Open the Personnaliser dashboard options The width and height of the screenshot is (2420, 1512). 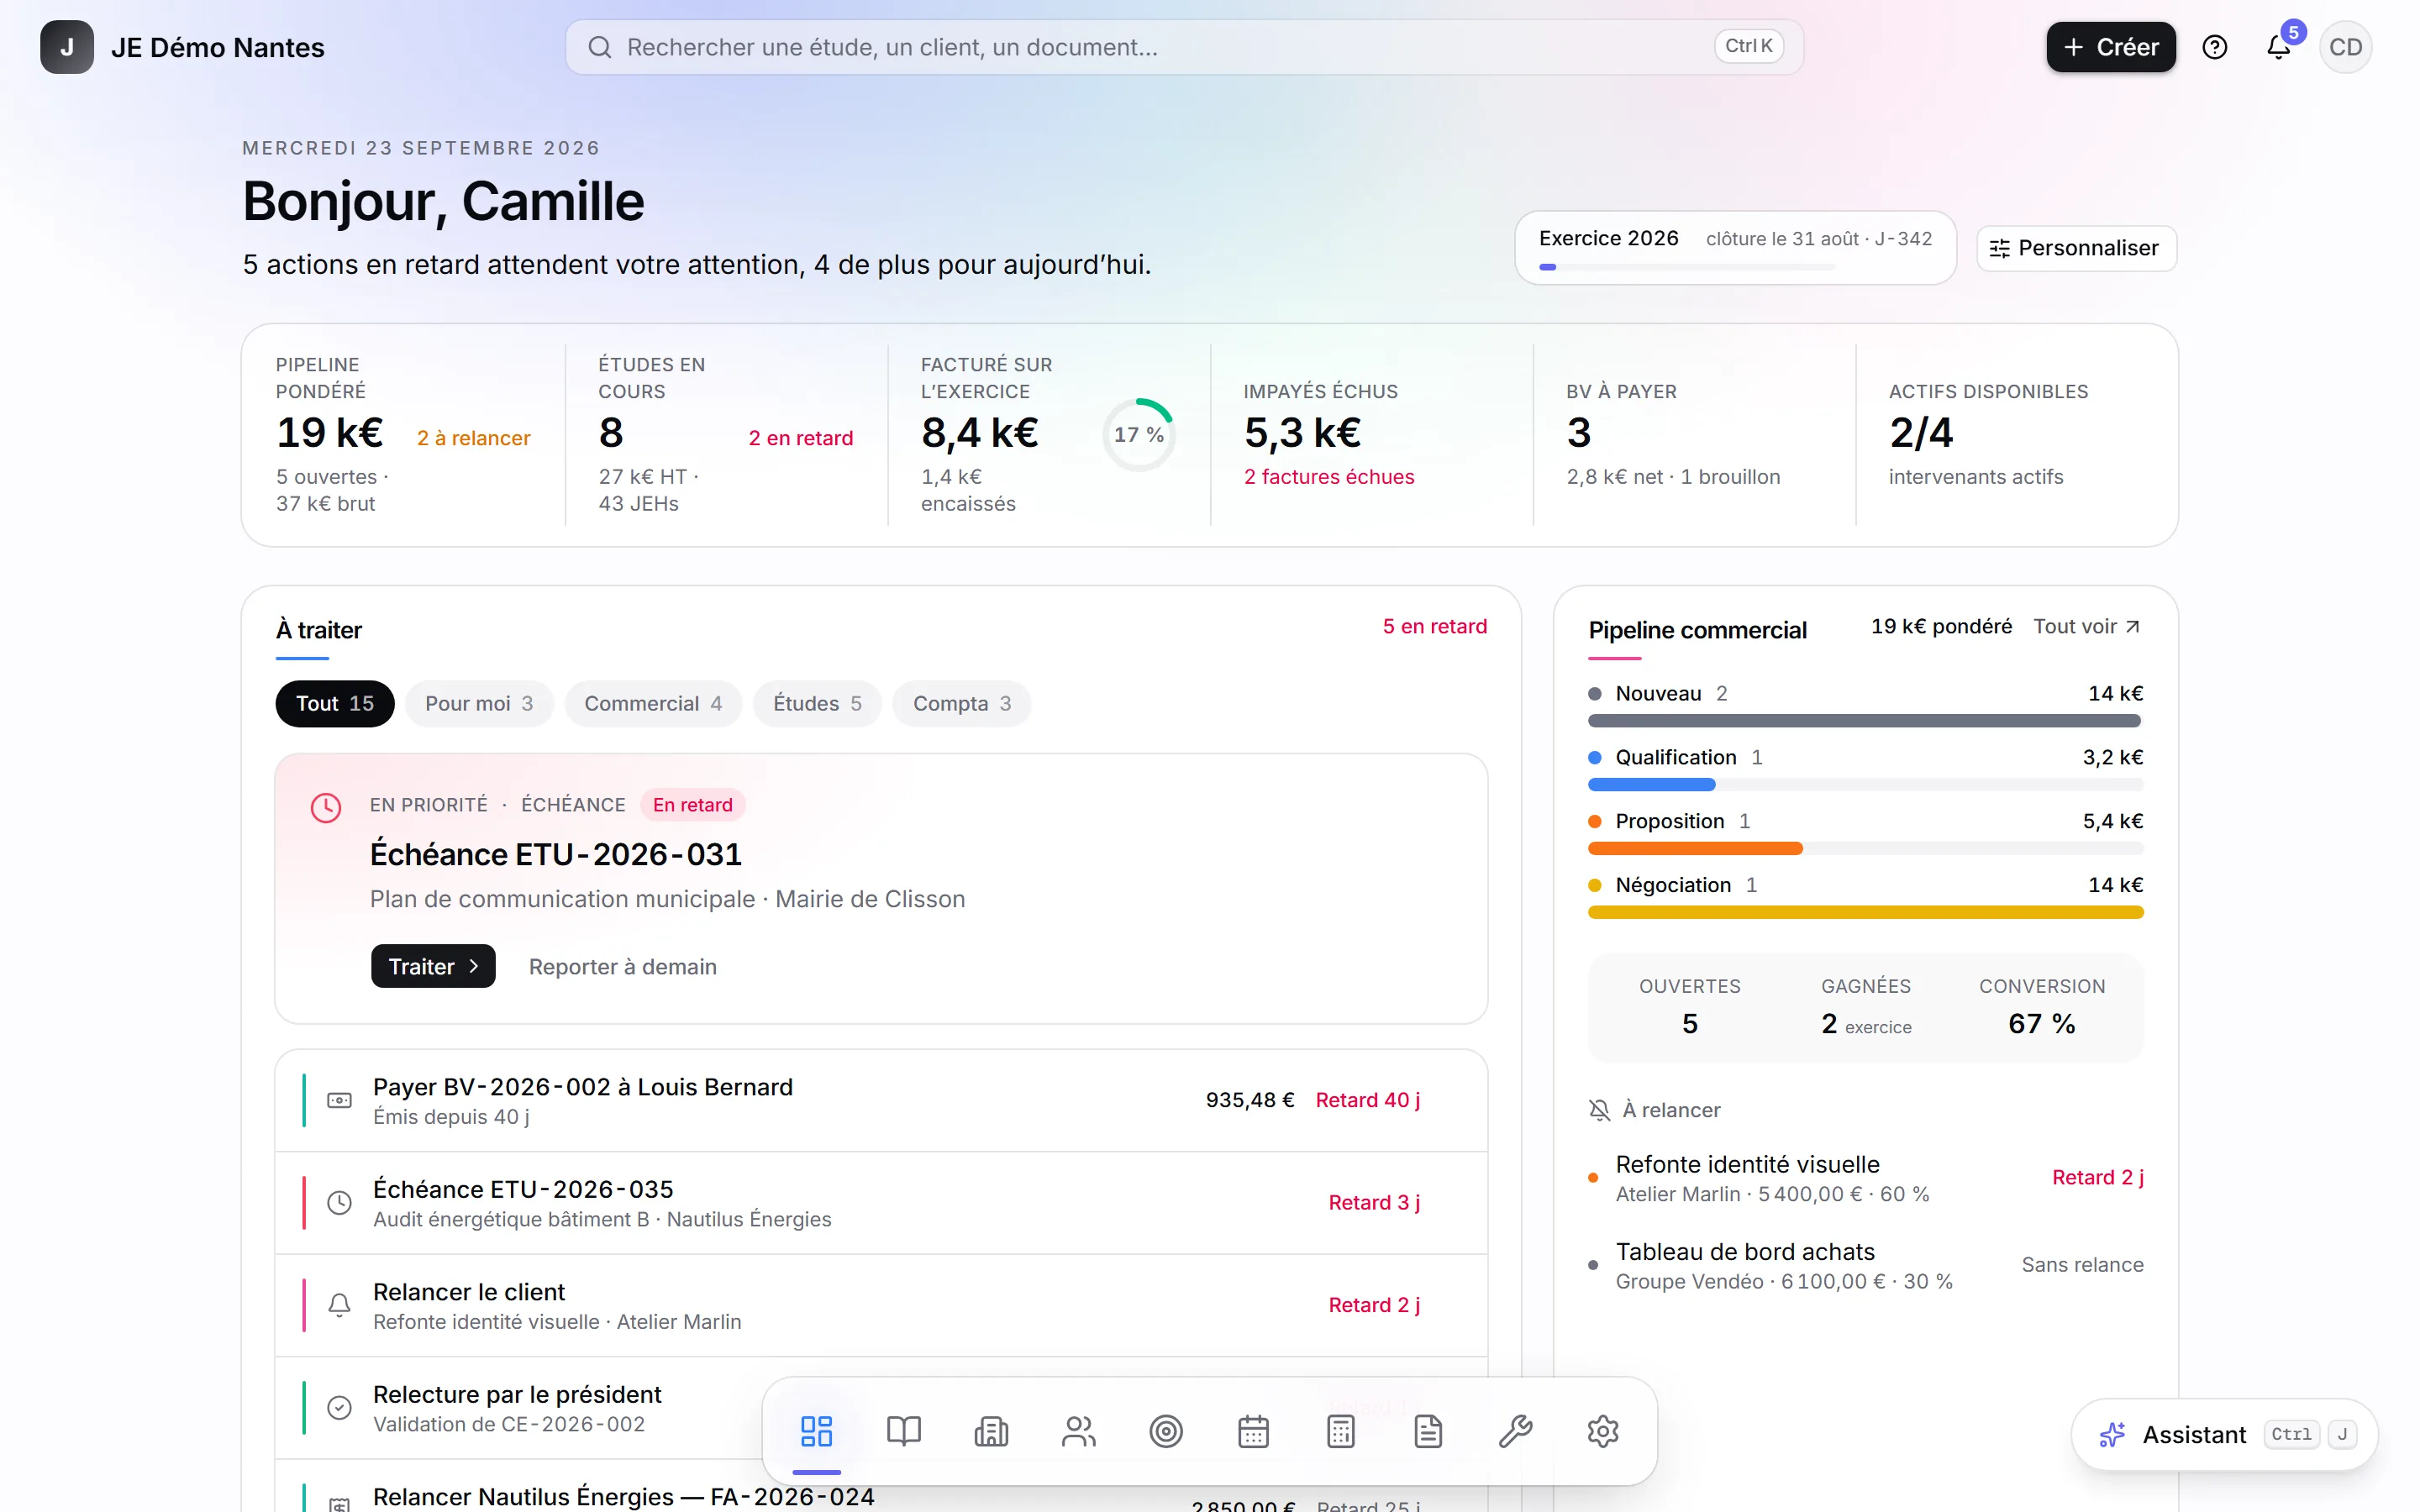[2076, 248]
